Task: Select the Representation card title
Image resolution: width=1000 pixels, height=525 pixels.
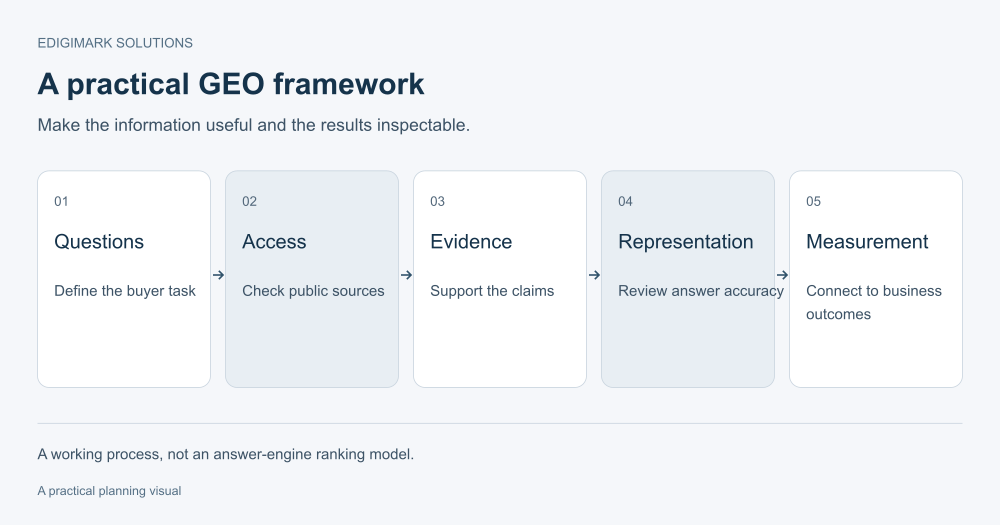Action: (686, 242)
